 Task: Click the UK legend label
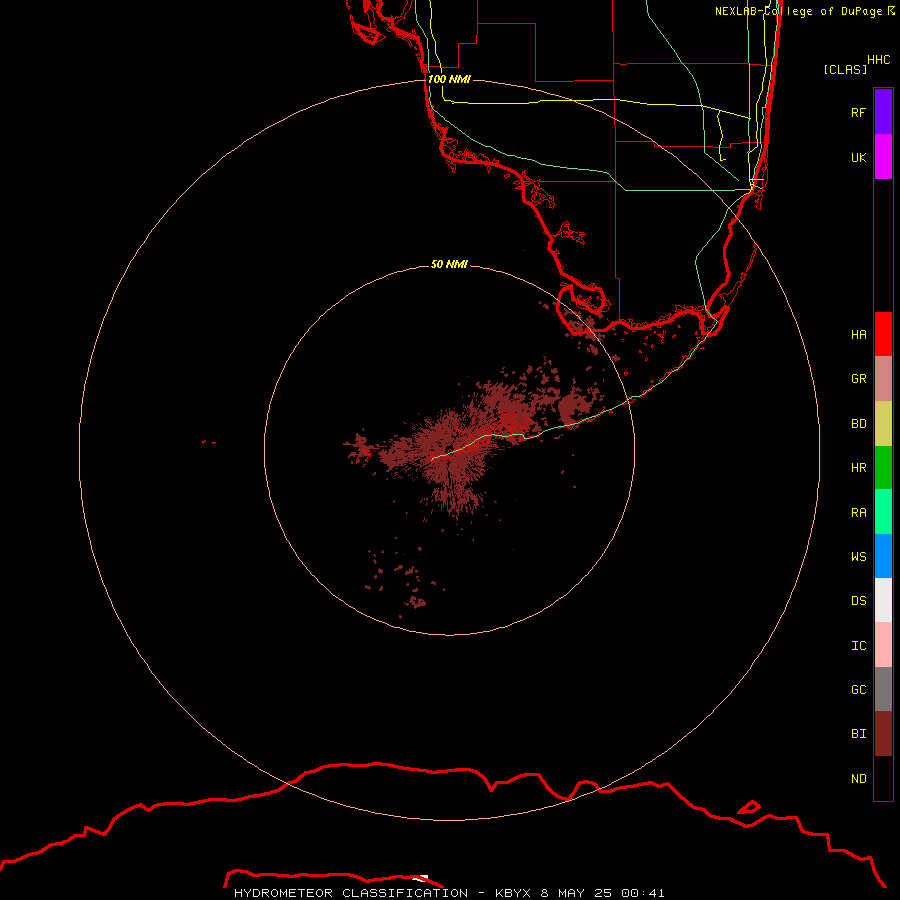(x=859, y=157)
